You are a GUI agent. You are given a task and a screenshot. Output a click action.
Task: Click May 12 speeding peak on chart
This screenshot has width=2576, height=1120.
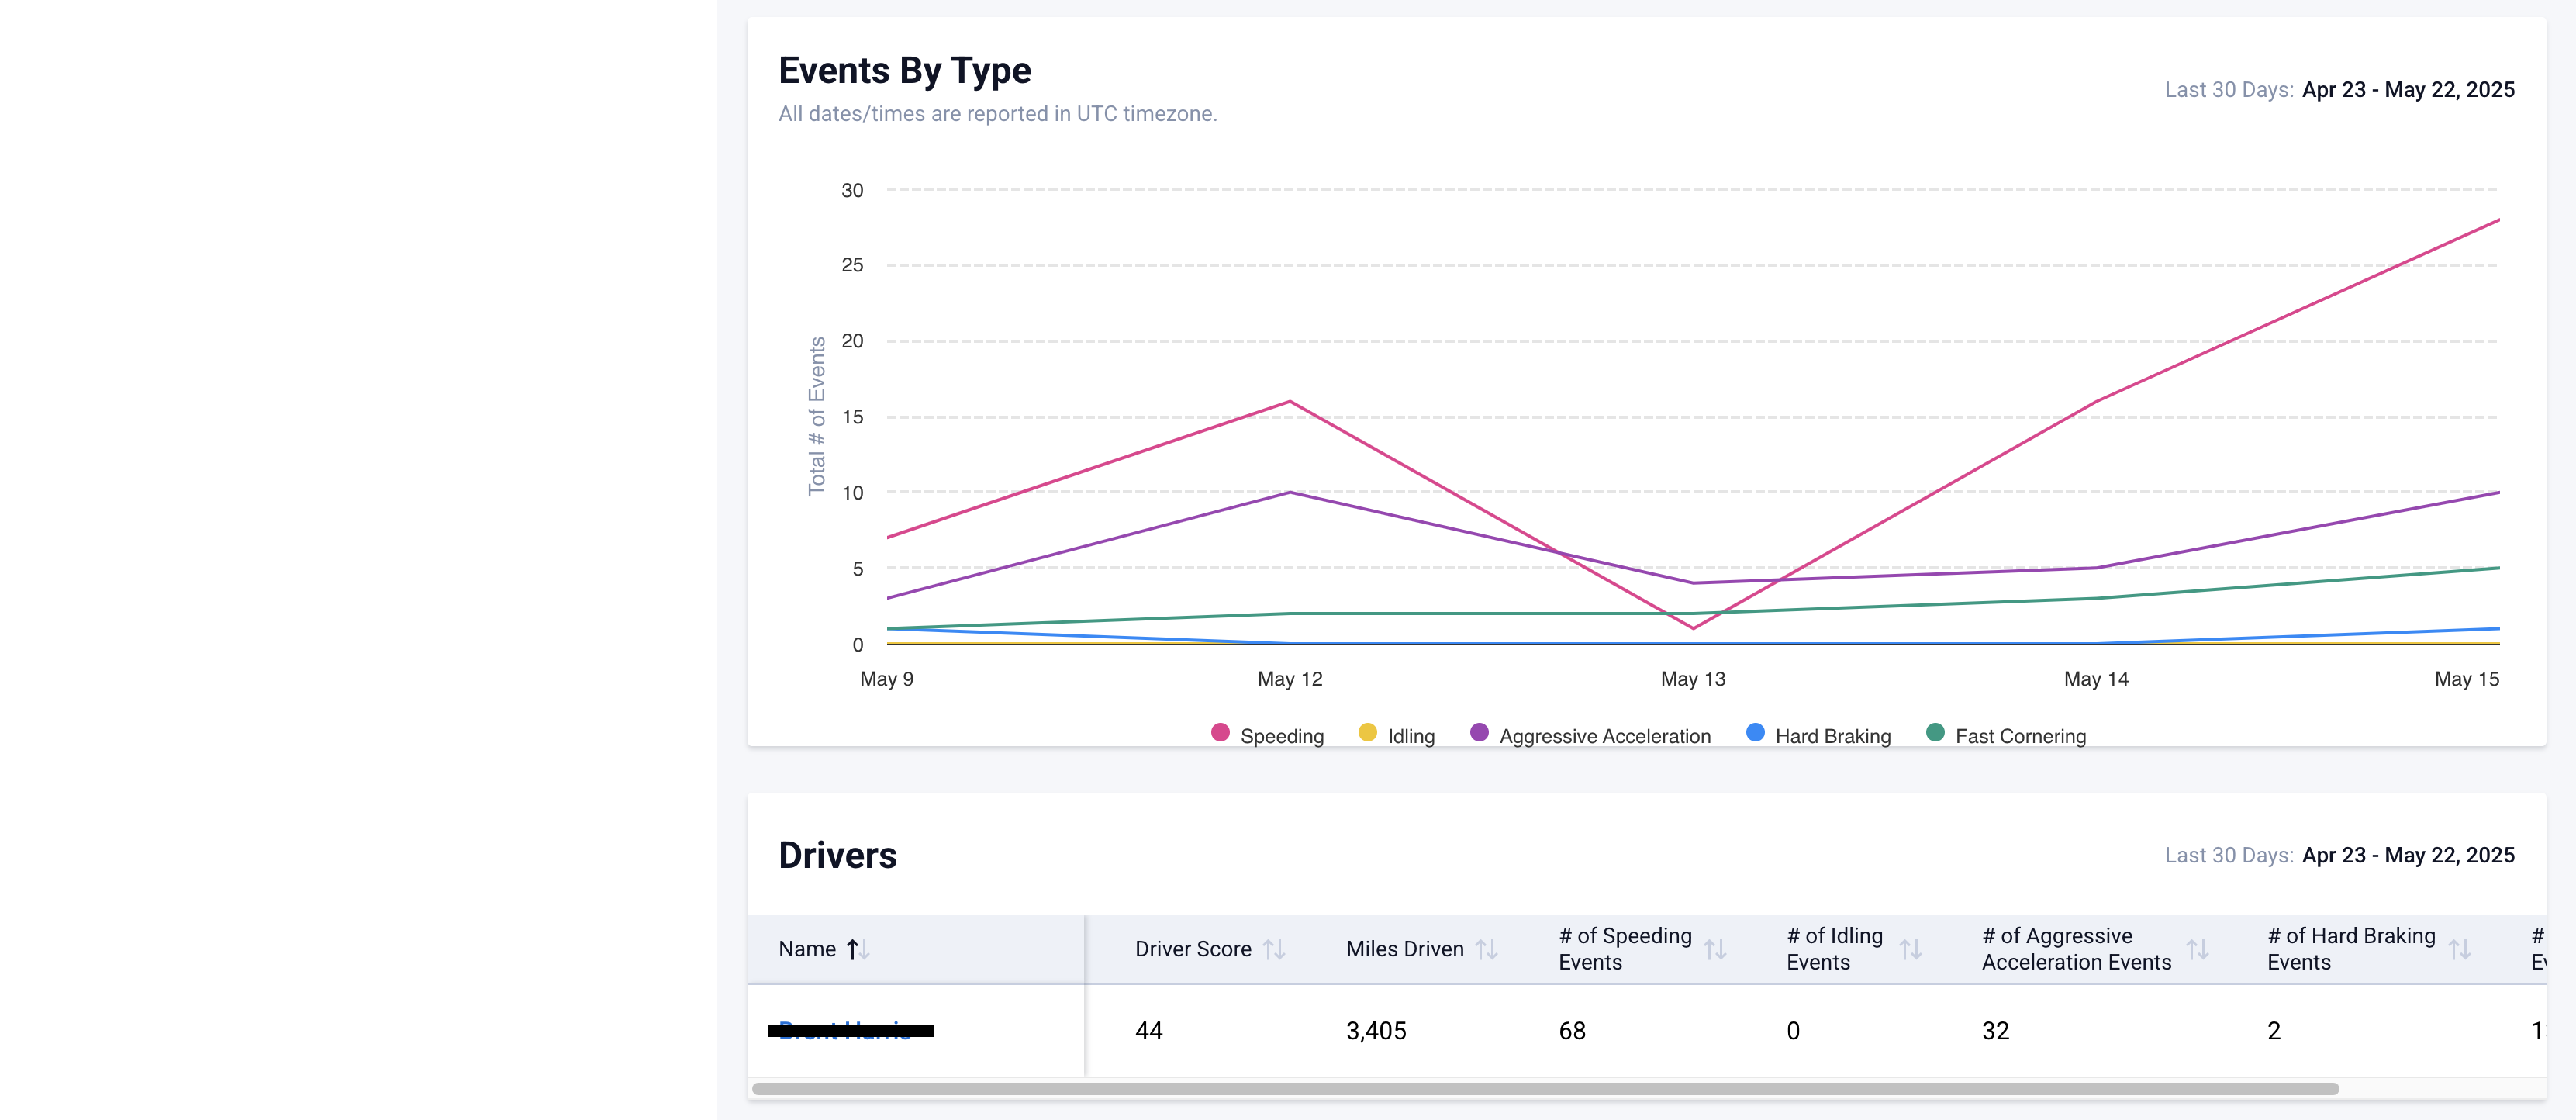[1290, 402]
